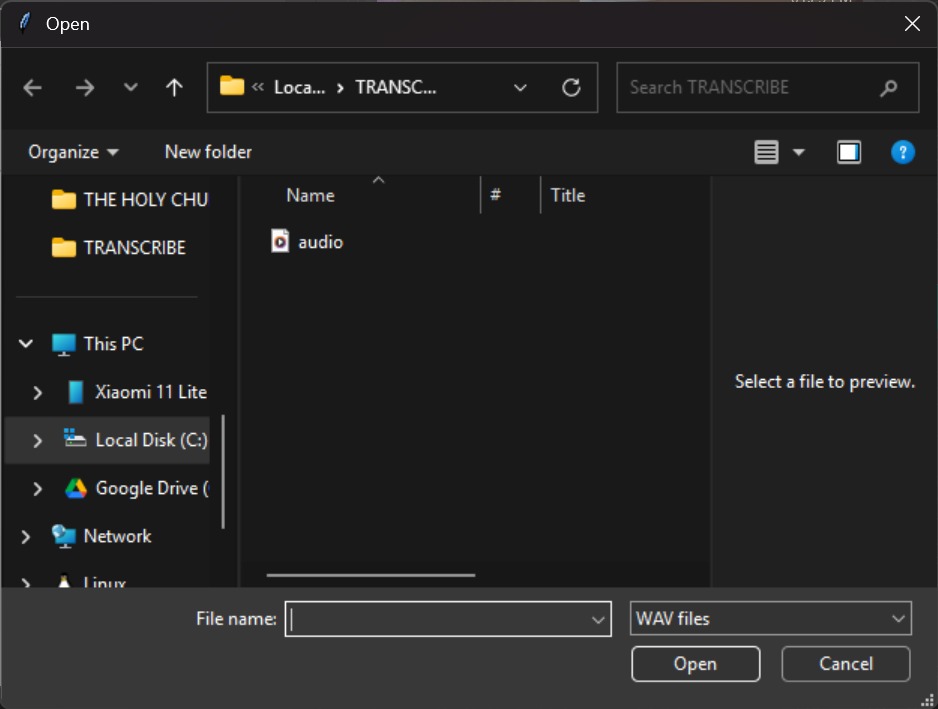Open the WAV files type dropdown

(x=771, y=619)
